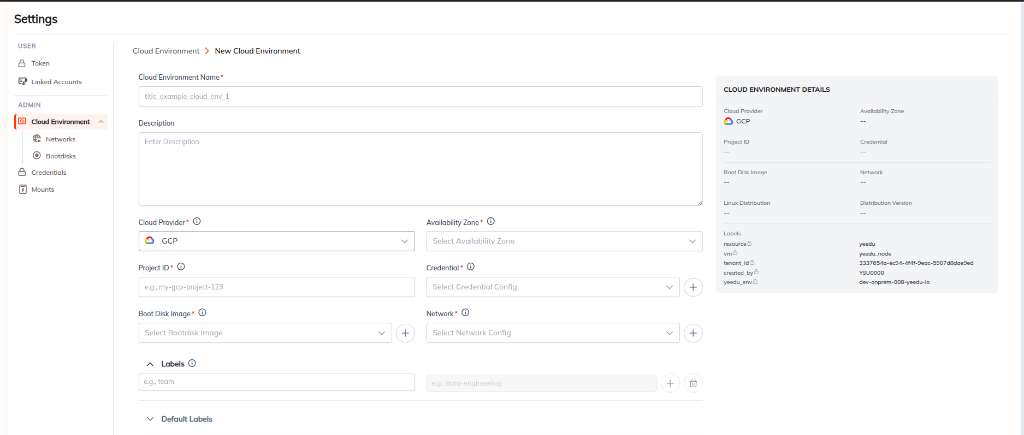
Task: Add label row with plus button
Action: click(671, 383)
